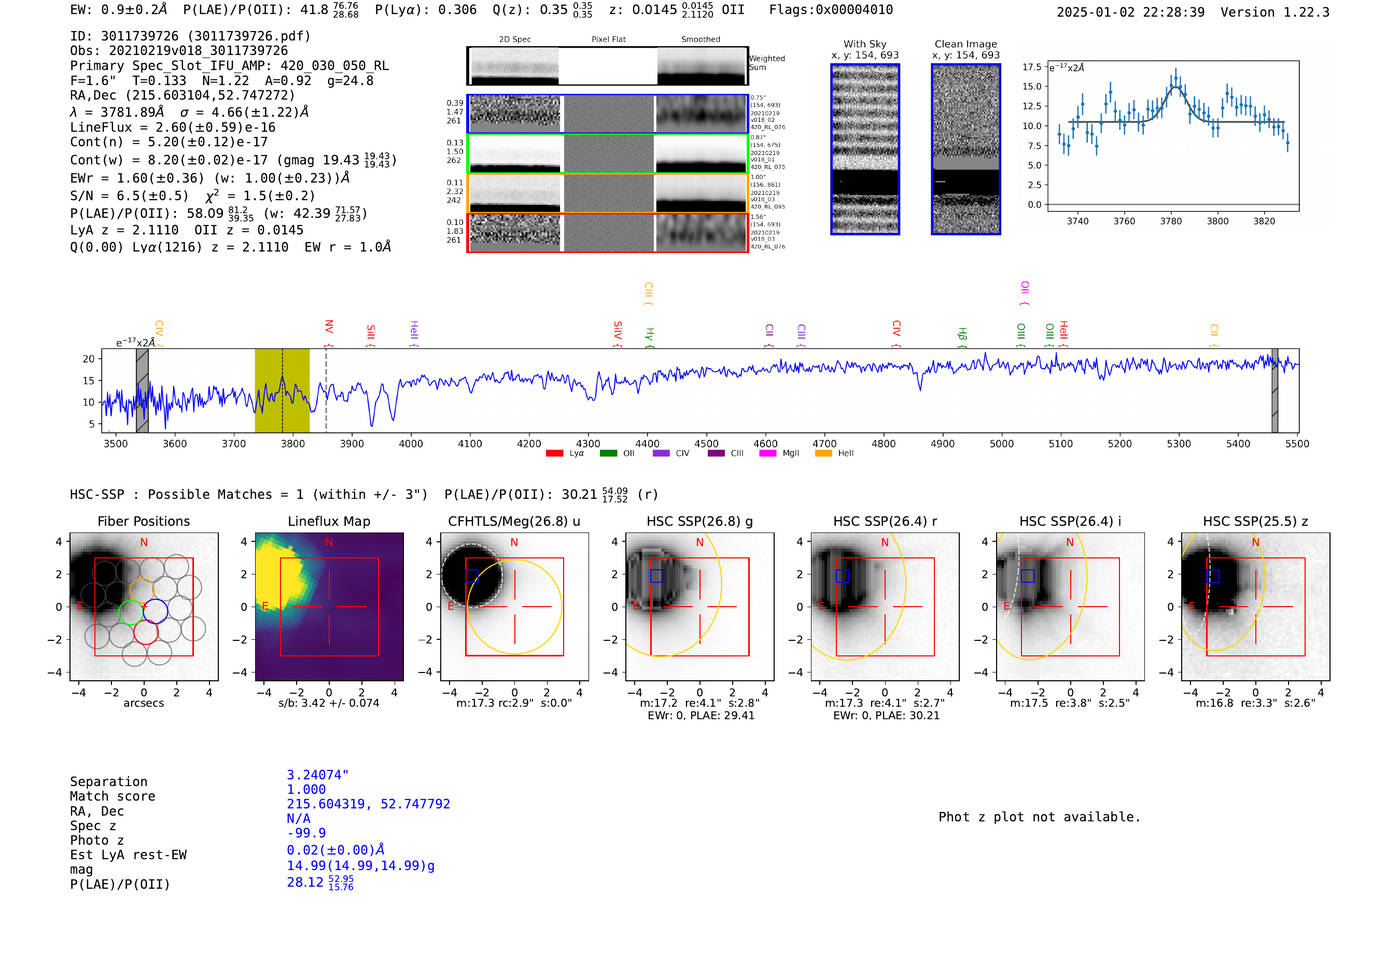Click the P(Lyα): 0.306 header value
This screenshot has height=953, width=1400.
426,10
